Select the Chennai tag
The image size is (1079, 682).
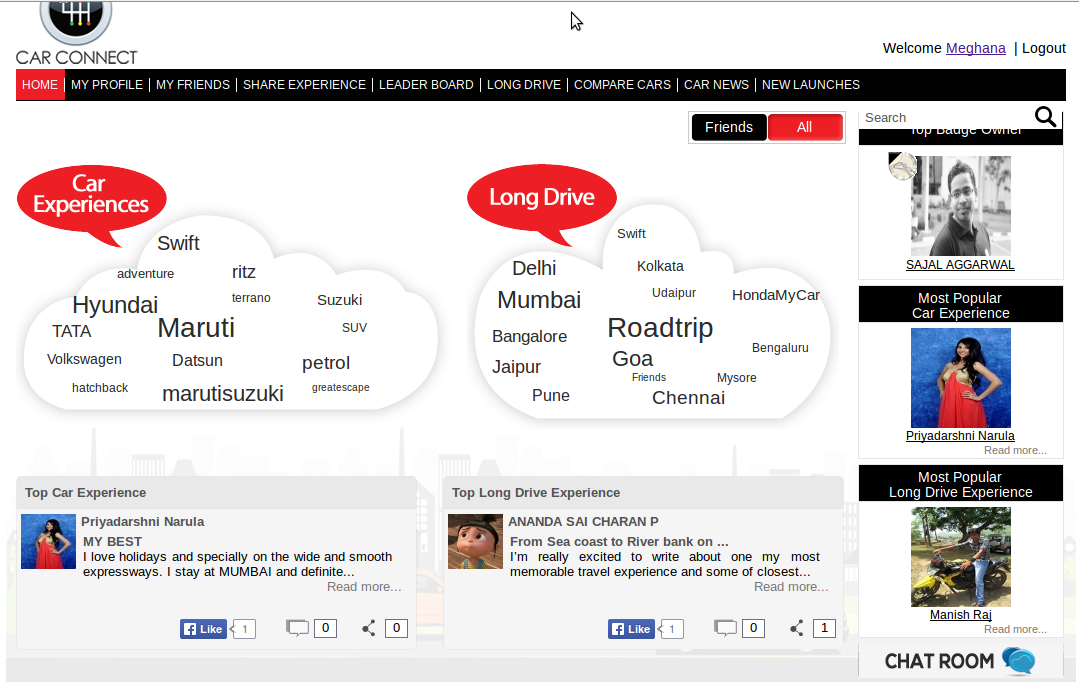[x=688, y=398]
